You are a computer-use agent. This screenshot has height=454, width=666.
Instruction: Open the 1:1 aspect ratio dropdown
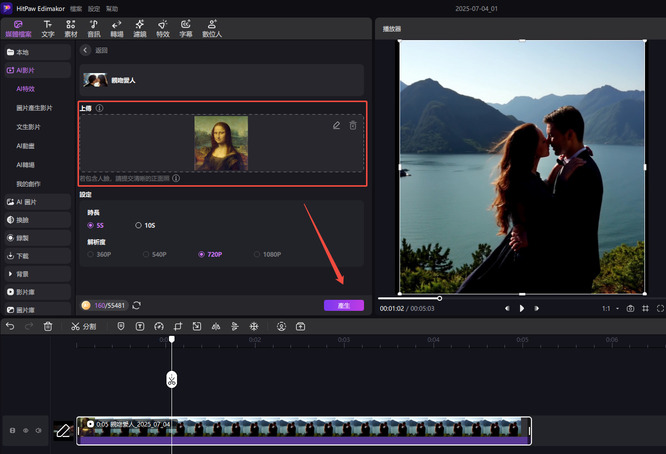point(608,309)
